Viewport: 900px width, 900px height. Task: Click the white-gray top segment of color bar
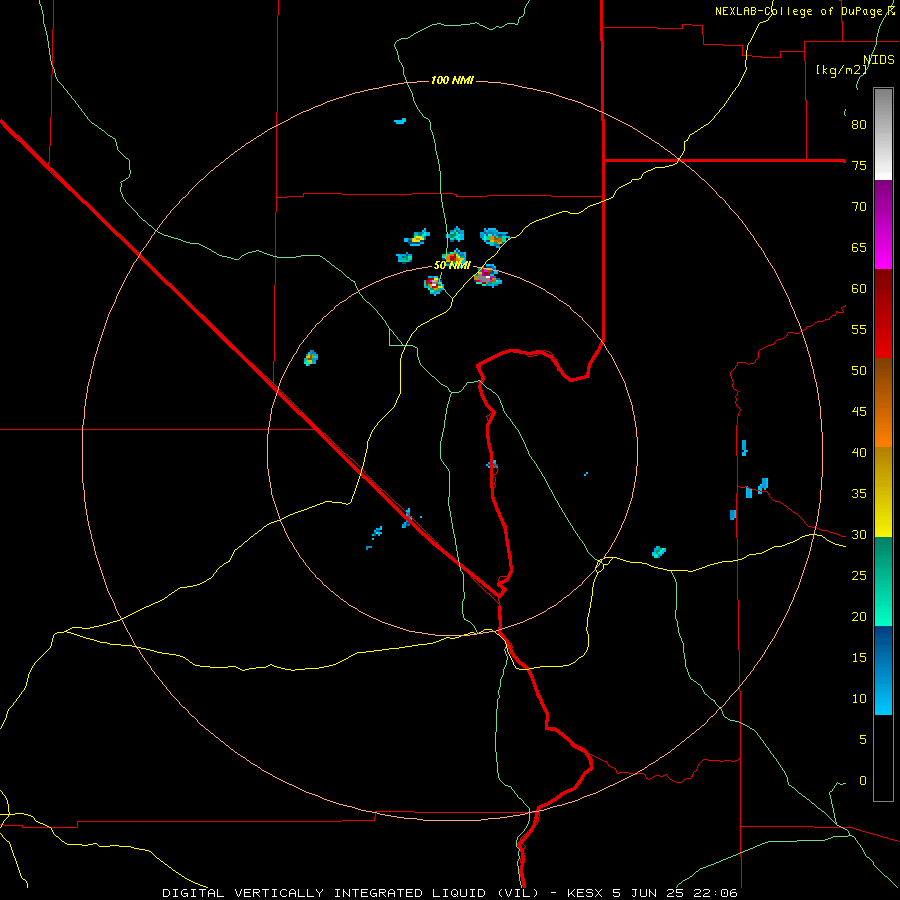tap(883, 134)
